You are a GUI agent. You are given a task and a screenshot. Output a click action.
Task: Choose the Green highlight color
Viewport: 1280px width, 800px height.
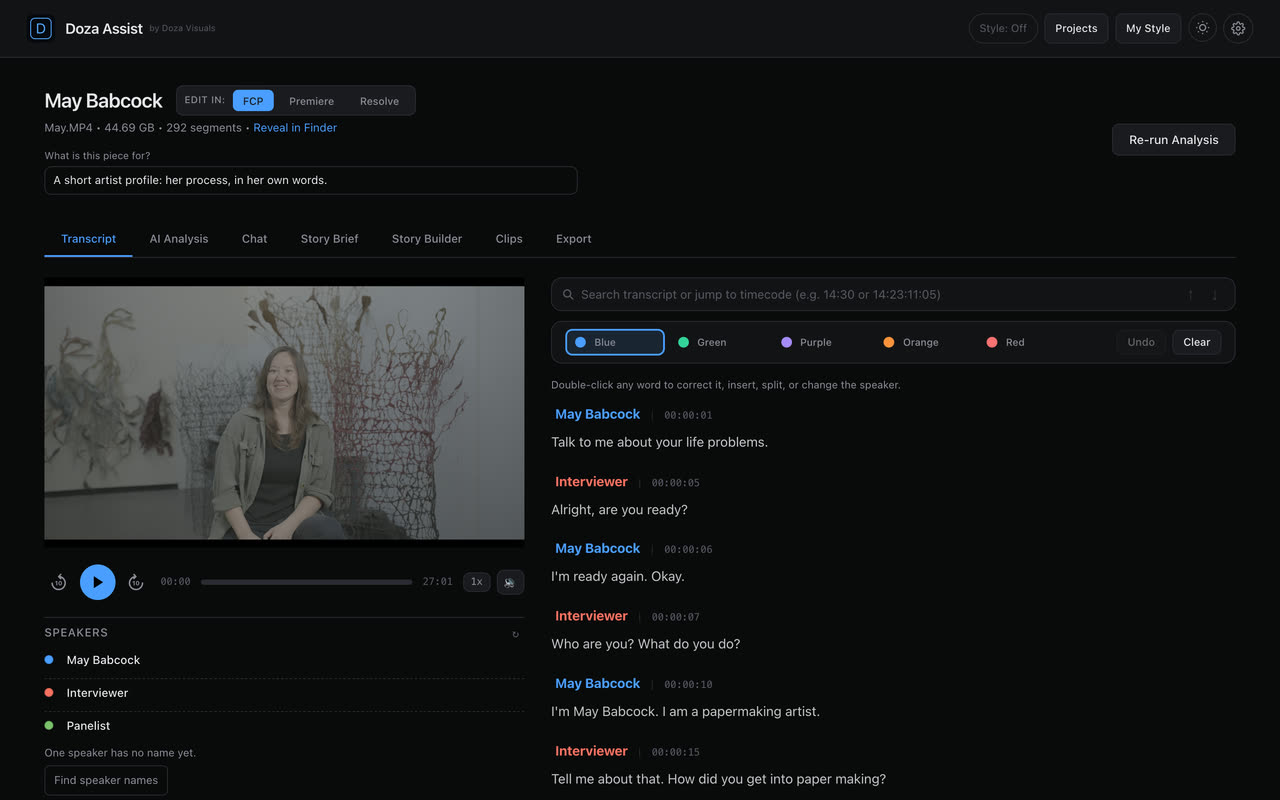(702, 342)
